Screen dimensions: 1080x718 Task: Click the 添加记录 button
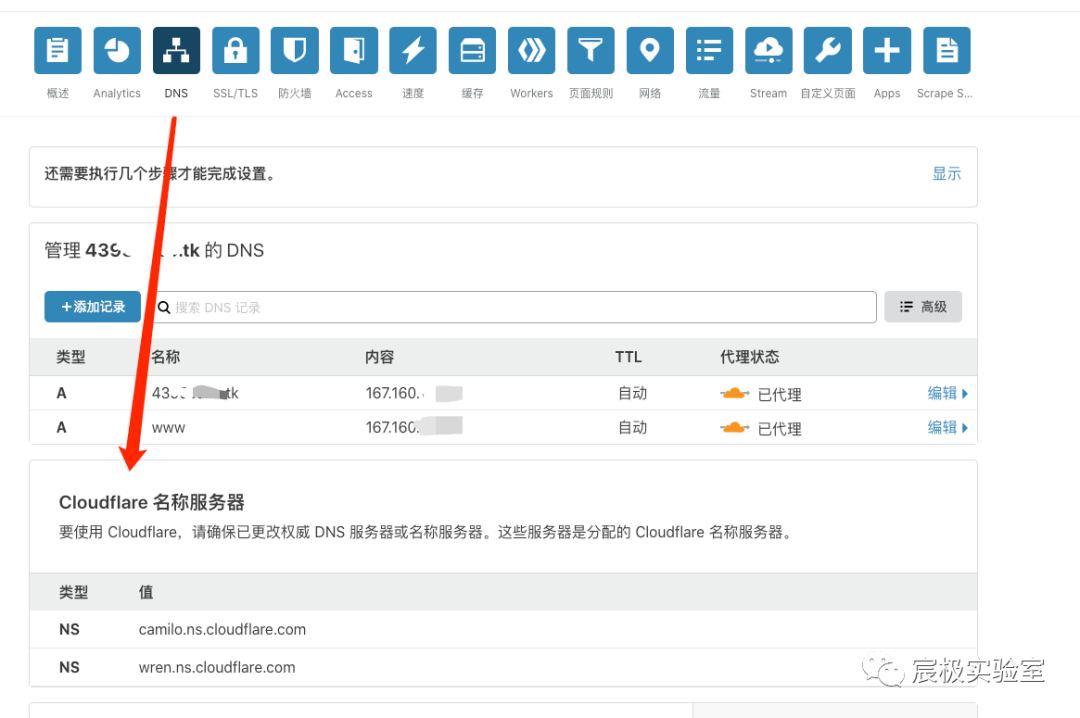coord(93,307)
